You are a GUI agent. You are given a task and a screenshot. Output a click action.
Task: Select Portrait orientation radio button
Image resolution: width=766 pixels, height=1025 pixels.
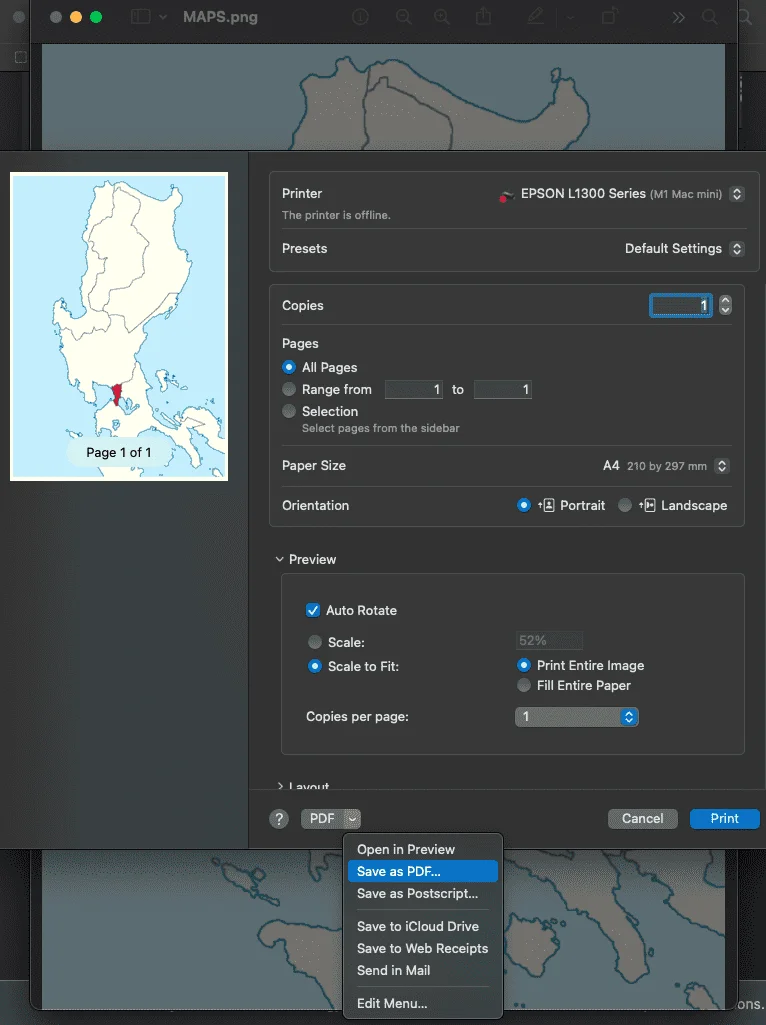pos(524,505)
